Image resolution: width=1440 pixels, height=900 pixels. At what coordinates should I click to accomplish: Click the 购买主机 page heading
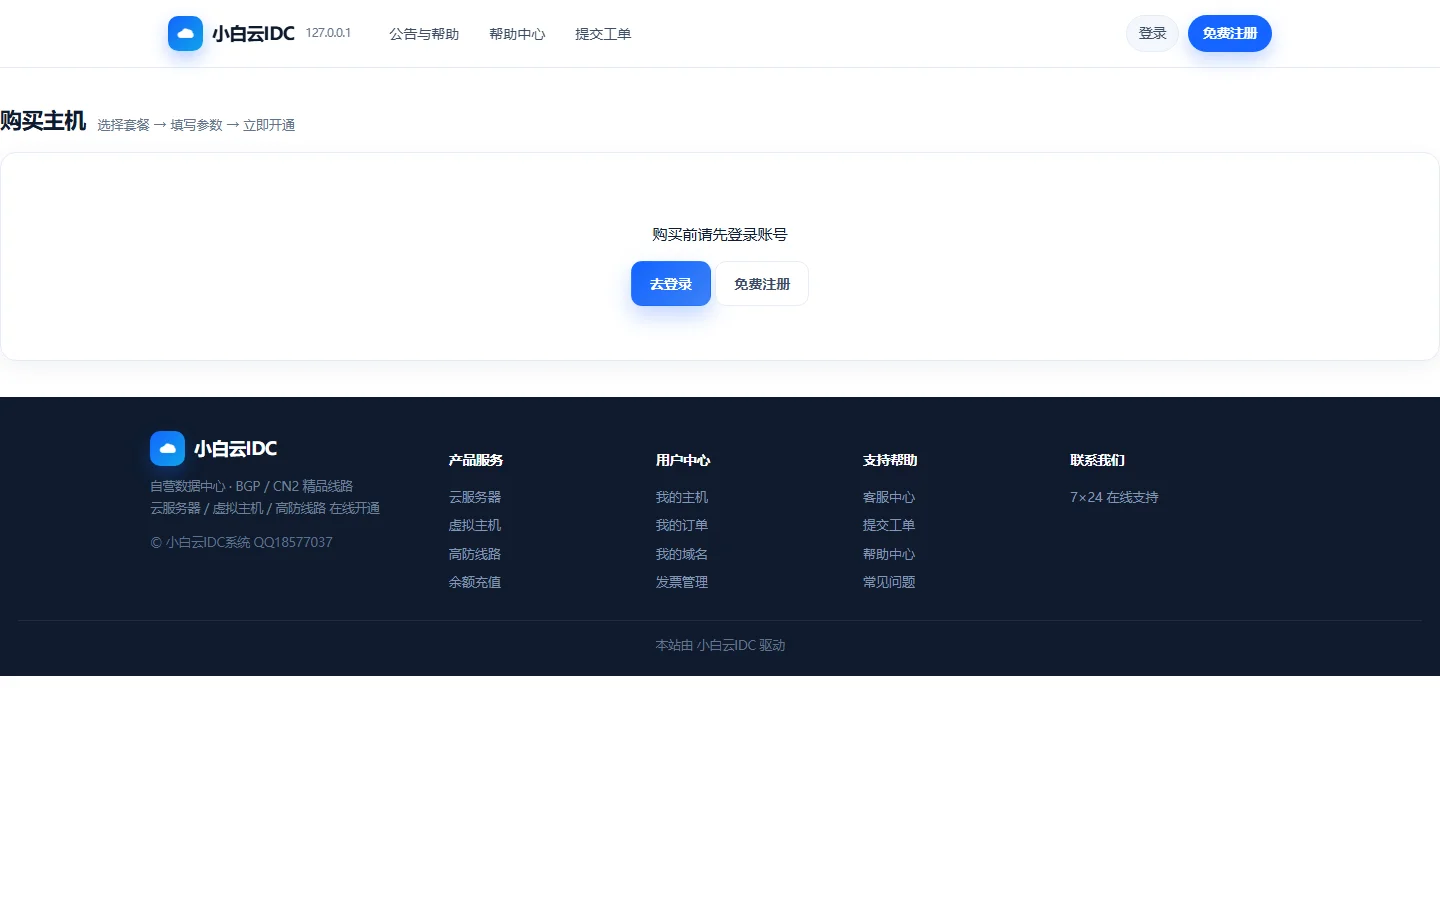pos(43,121)
